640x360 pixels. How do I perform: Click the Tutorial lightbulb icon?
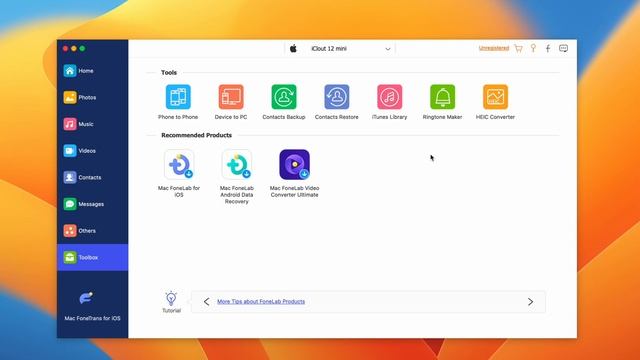click(171, 299)
